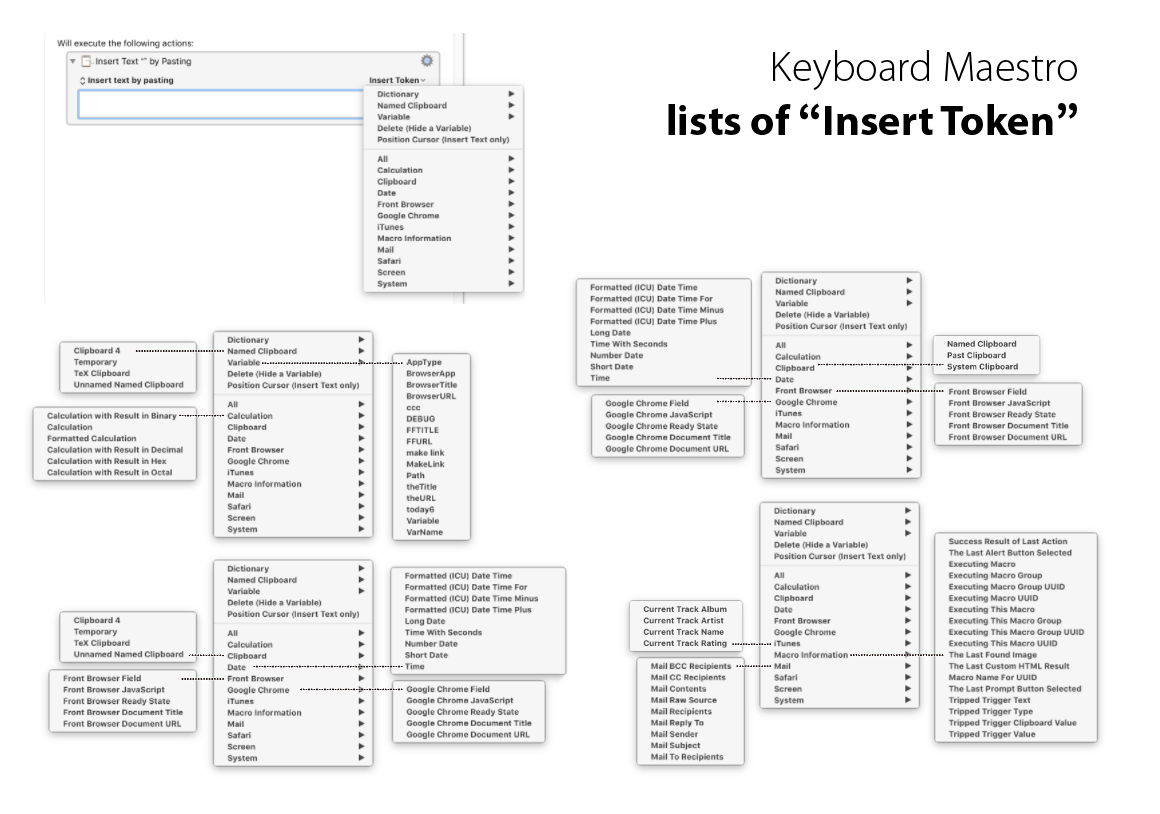Choose The Last Prompt Button Selected
The height and width of the screenshot is (814, 1160).
(x=1014, y=688)
